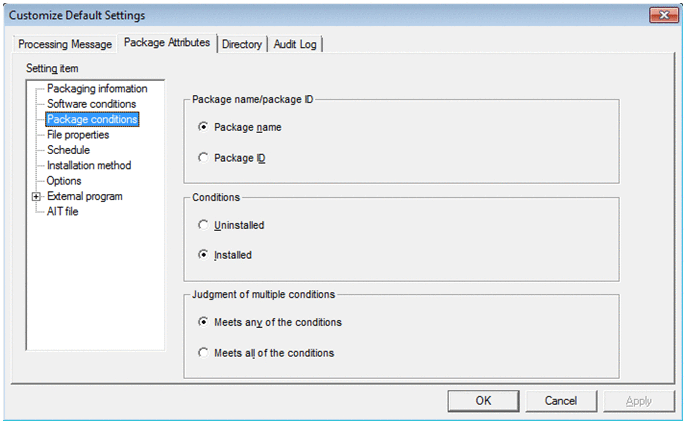Select Installation method tree item
Screen dimensions: 685x423
pos(89,166)
